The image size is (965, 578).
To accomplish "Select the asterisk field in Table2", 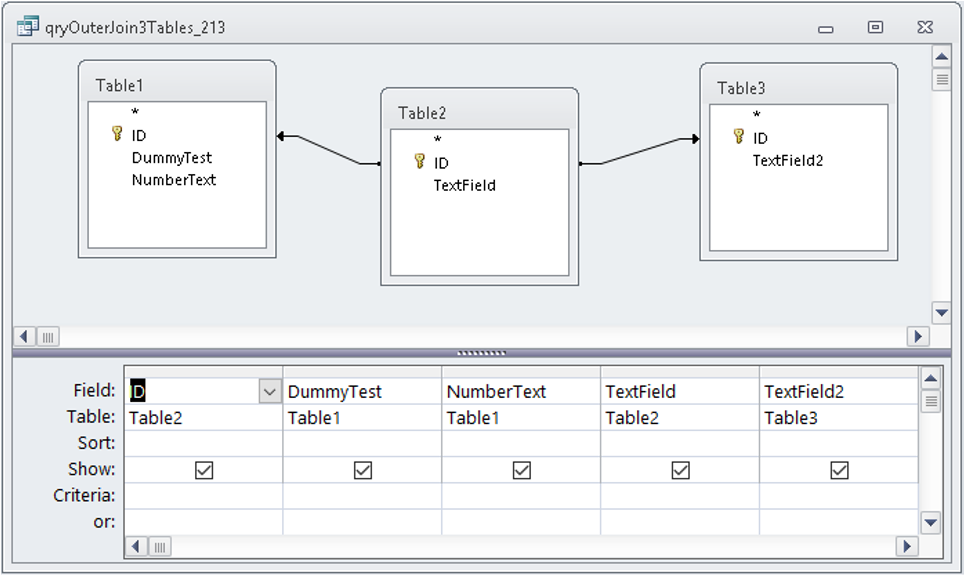I will coord(438,140).
